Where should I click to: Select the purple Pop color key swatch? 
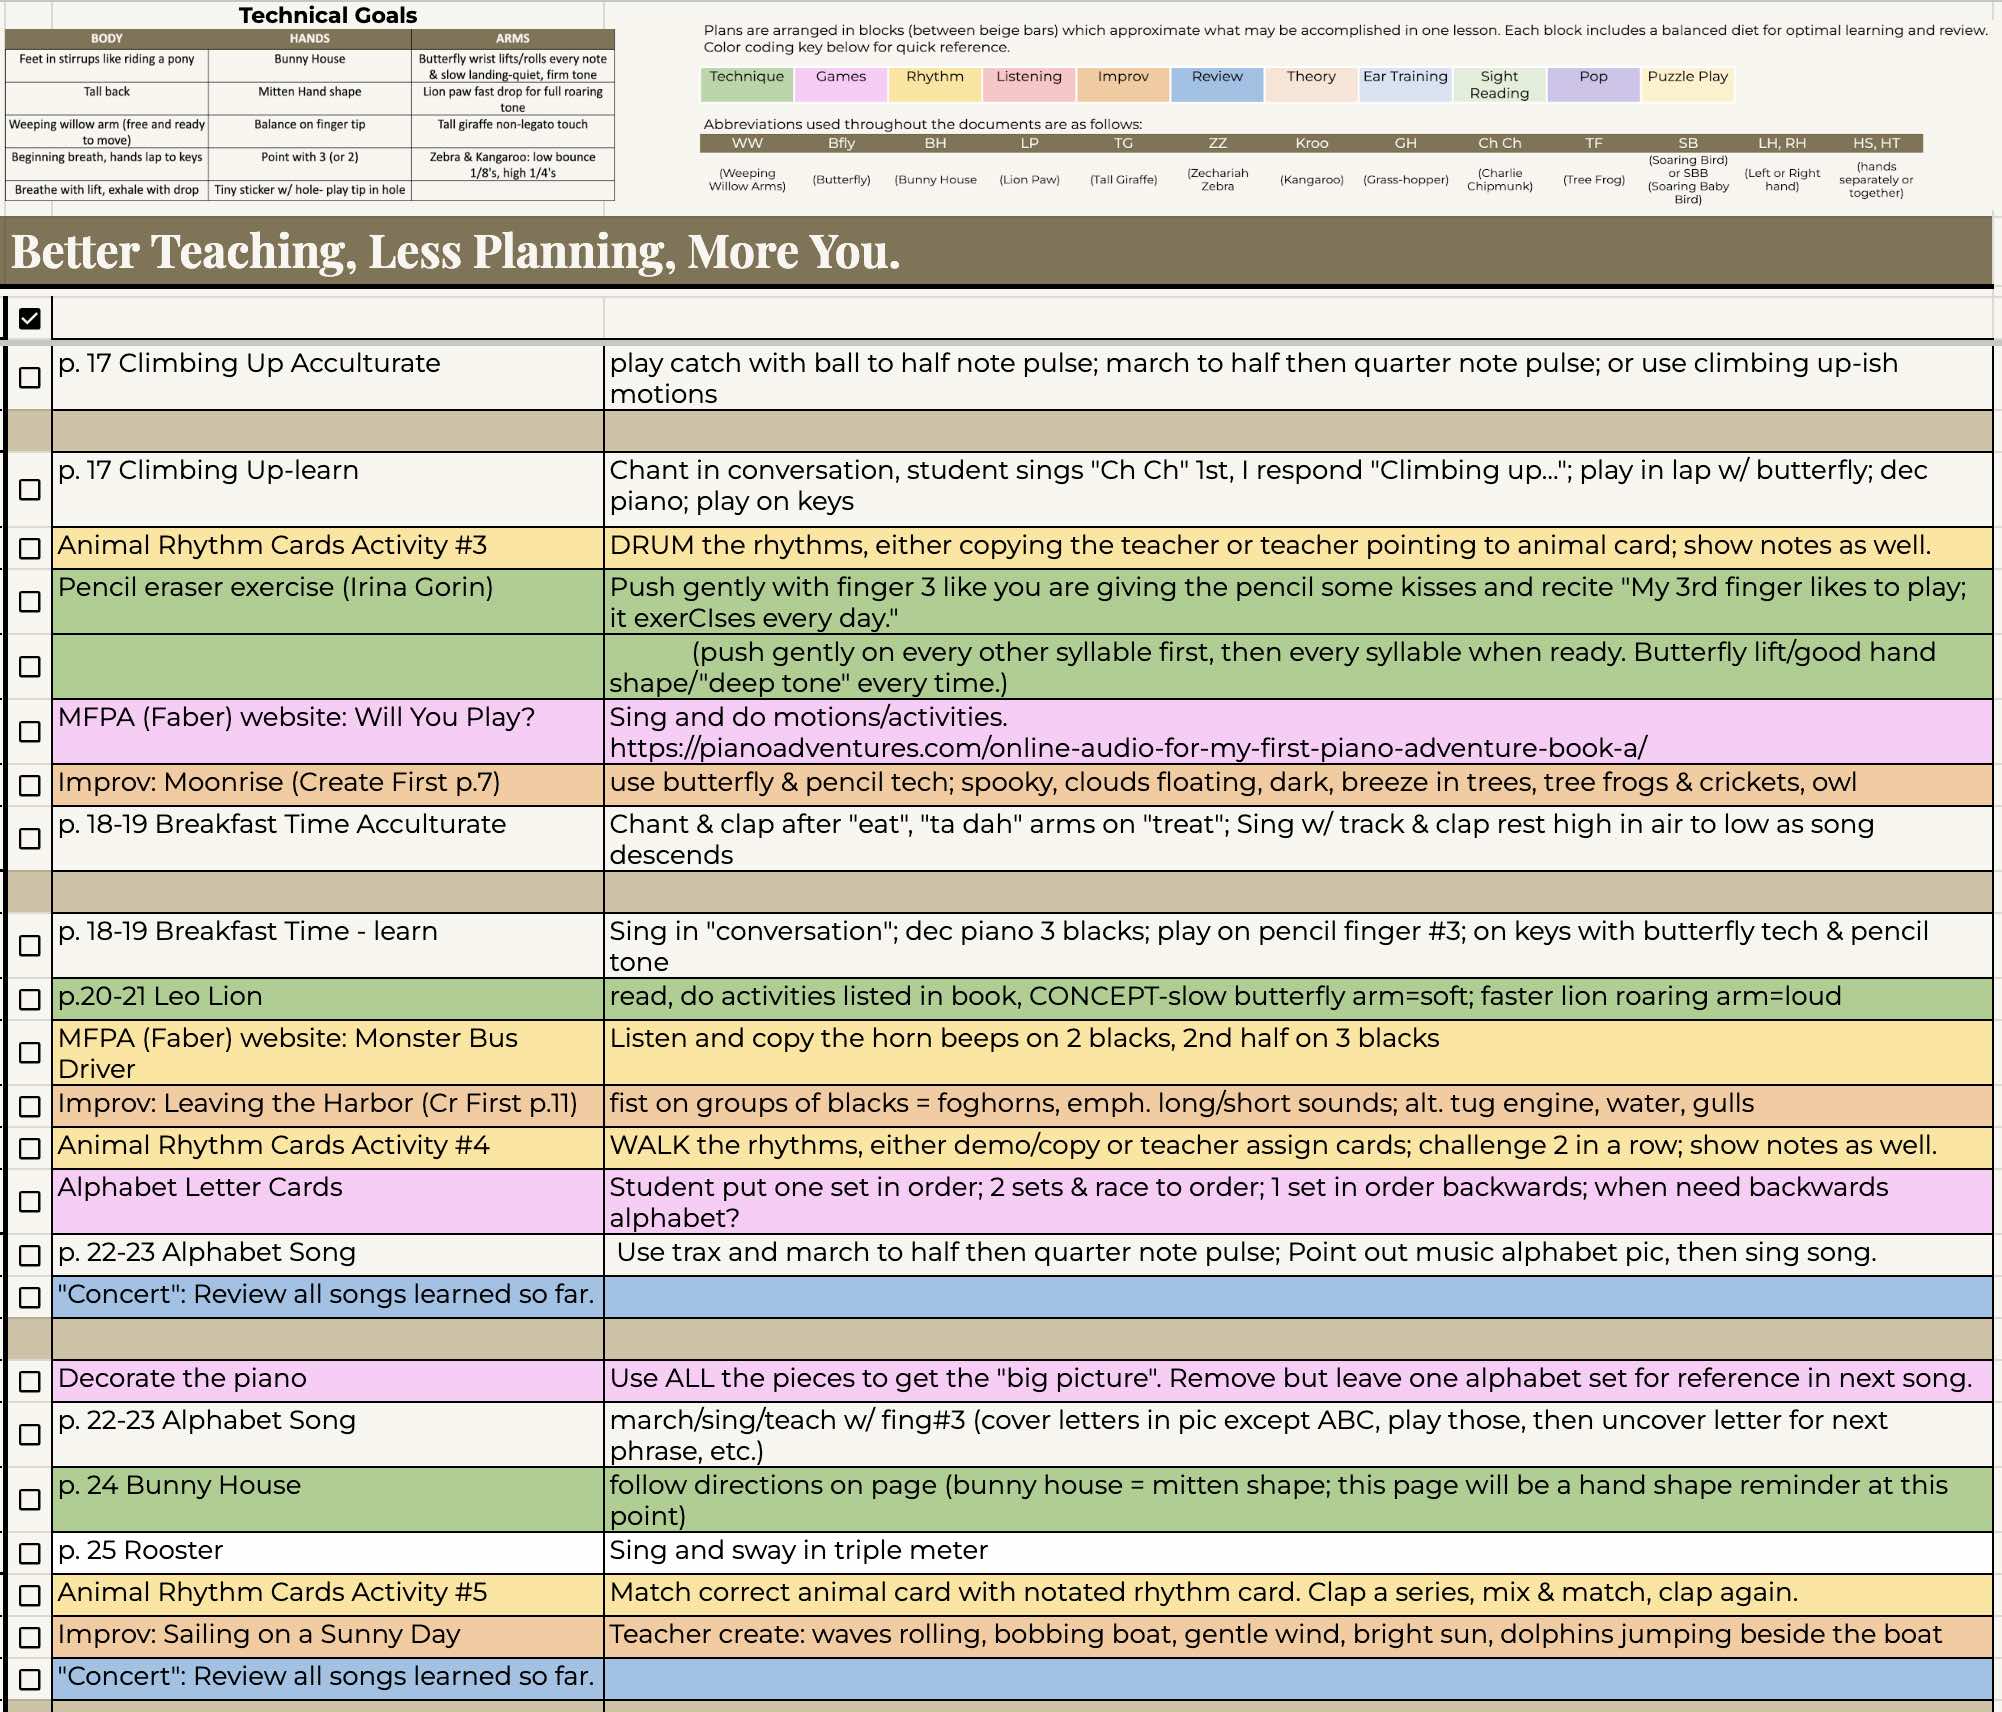point(1593,84)
